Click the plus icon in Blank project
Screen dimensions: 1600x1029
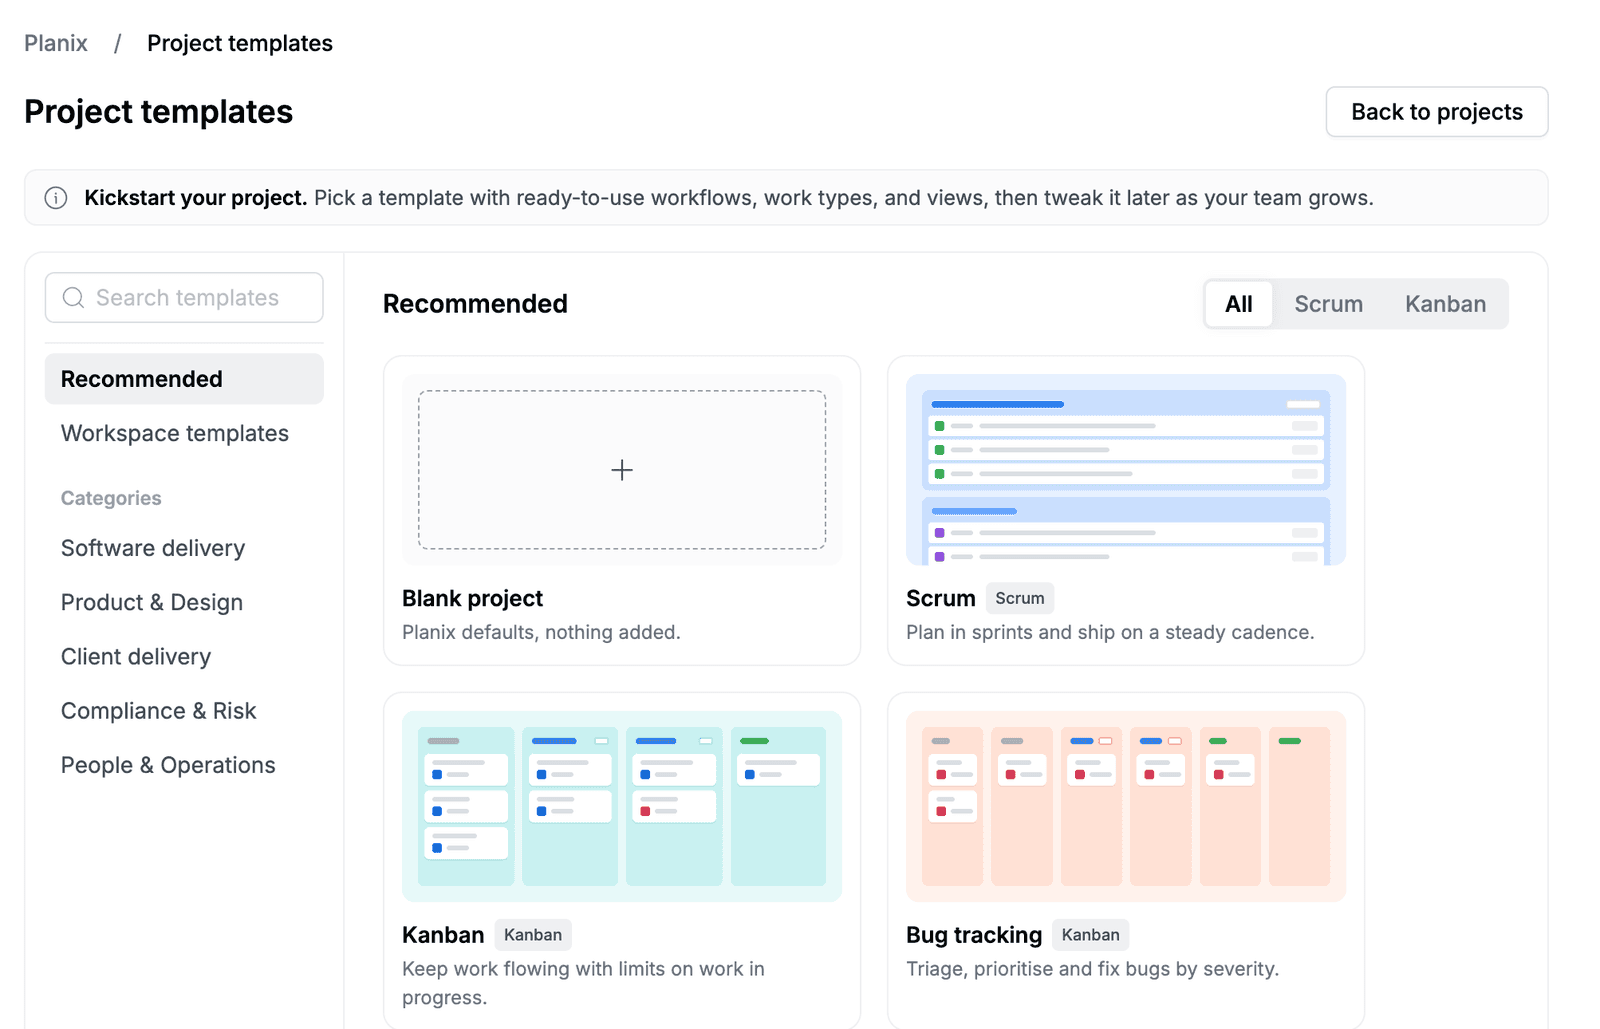622,470
